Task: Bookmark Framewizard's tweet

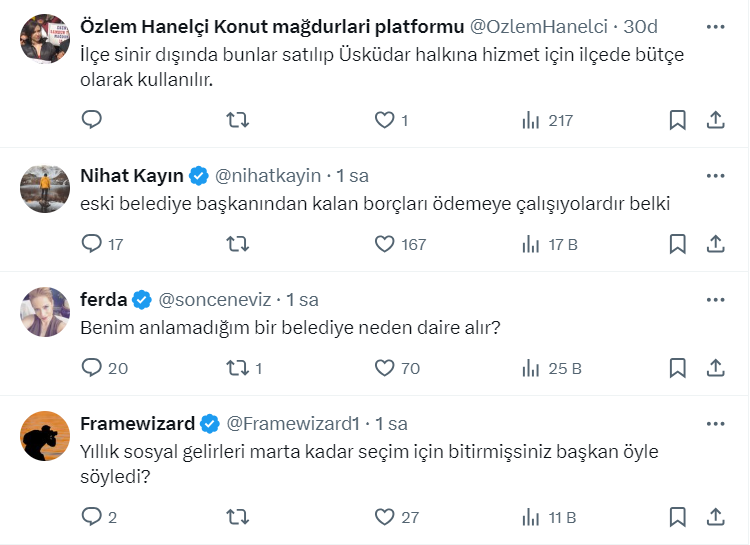Action: click(x=677, y=517)
